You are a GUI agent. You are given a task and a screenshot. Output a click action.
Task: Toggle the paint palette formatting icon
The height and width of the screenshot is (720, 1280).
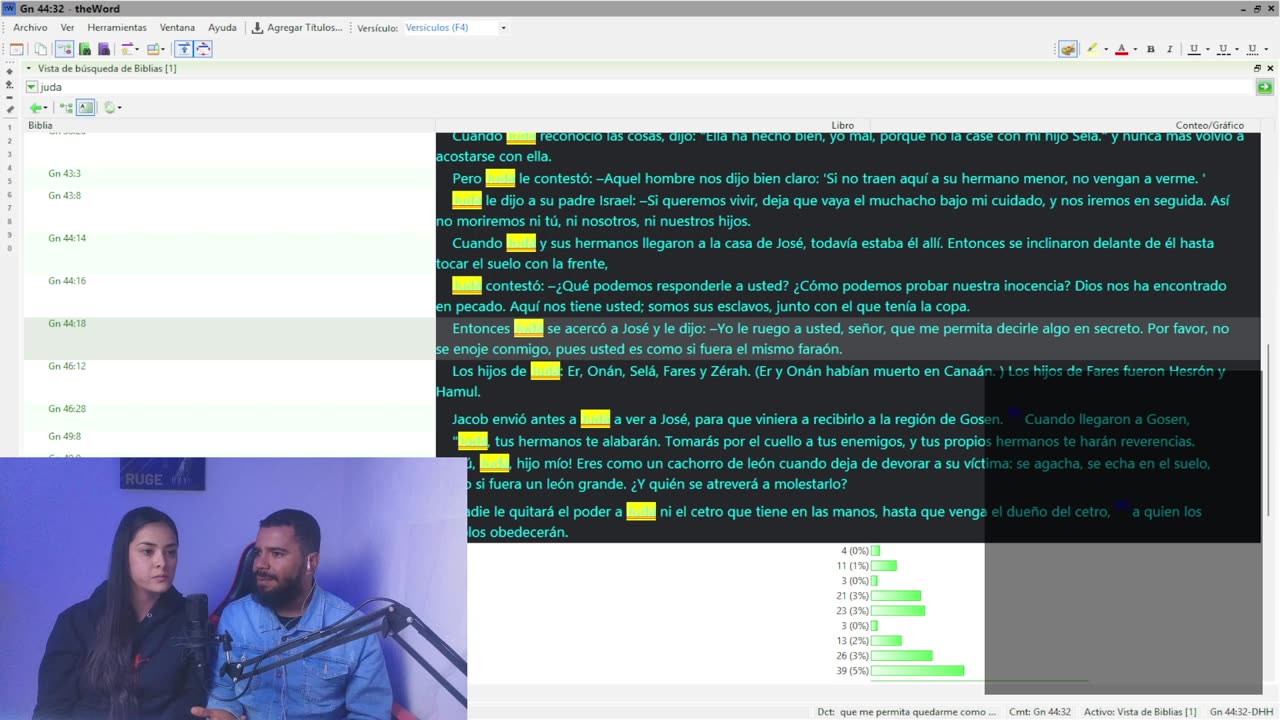pos(1068,49)
